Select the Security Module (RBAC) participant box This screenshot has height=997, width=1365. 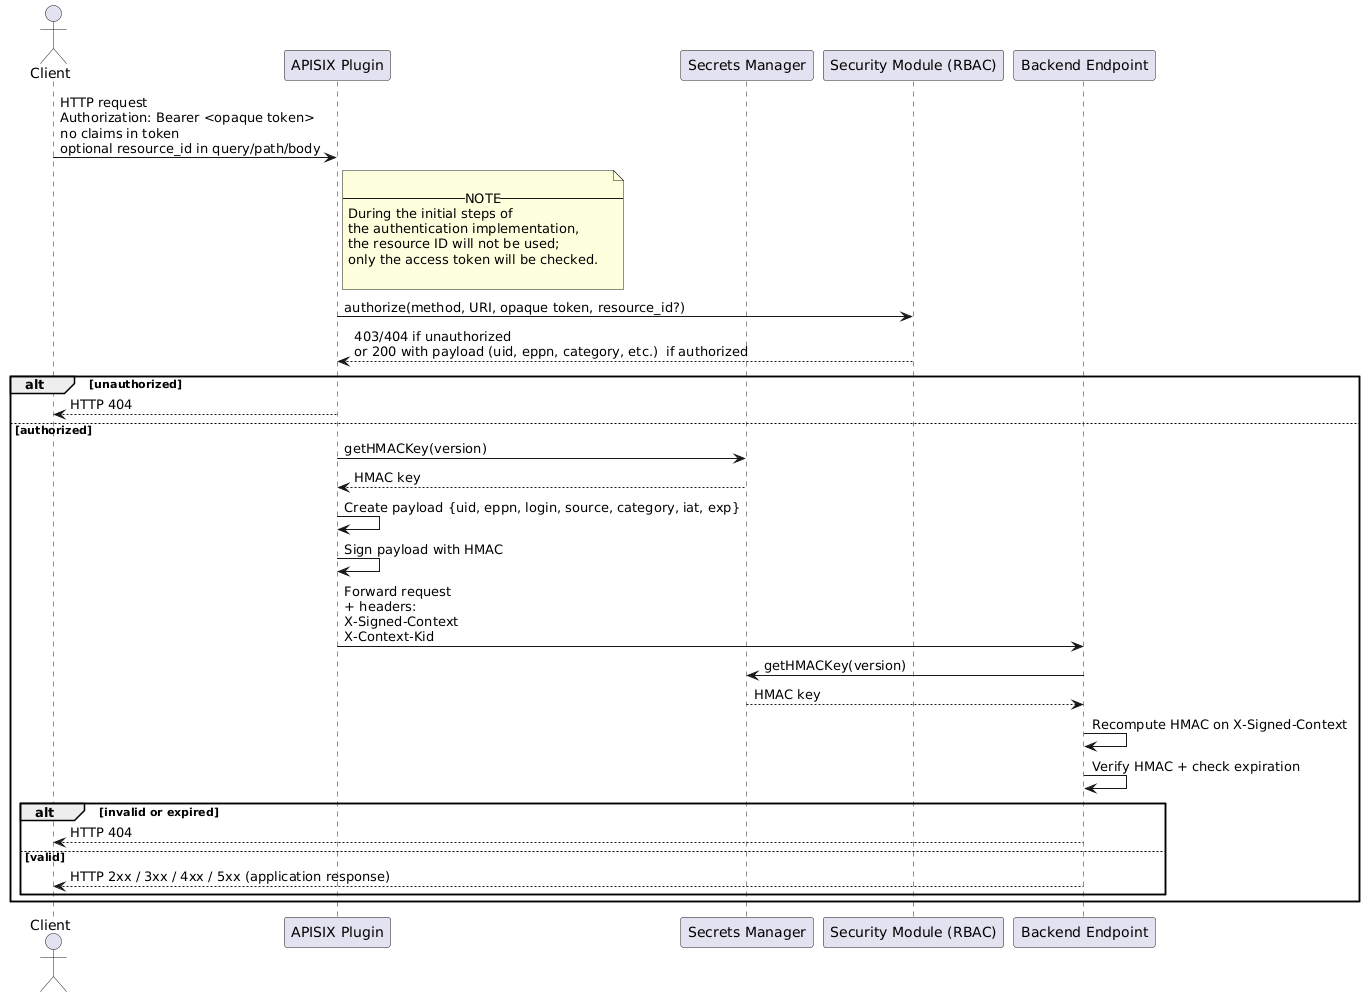[913, 65]
